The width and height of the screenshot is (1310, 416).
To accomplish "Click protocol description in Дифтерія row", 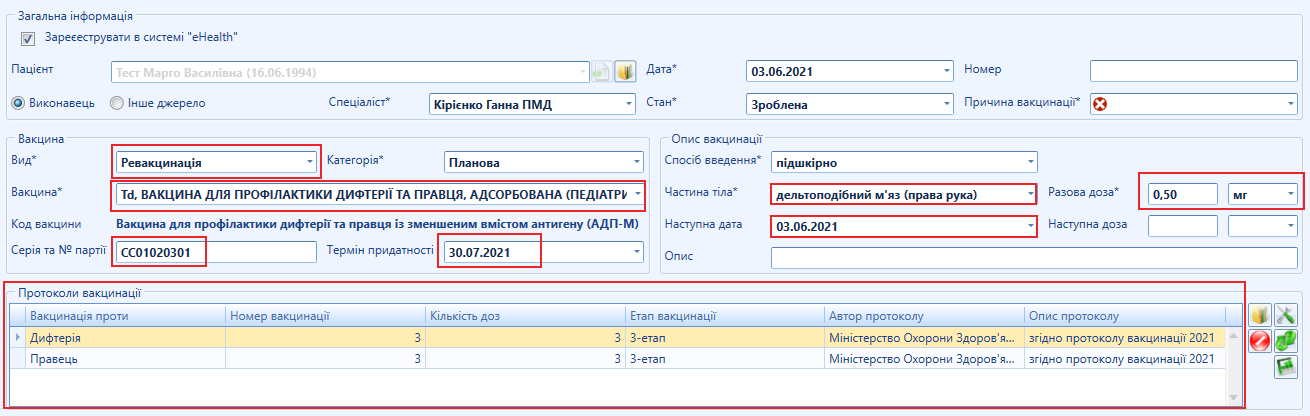I will [1125, 337].
